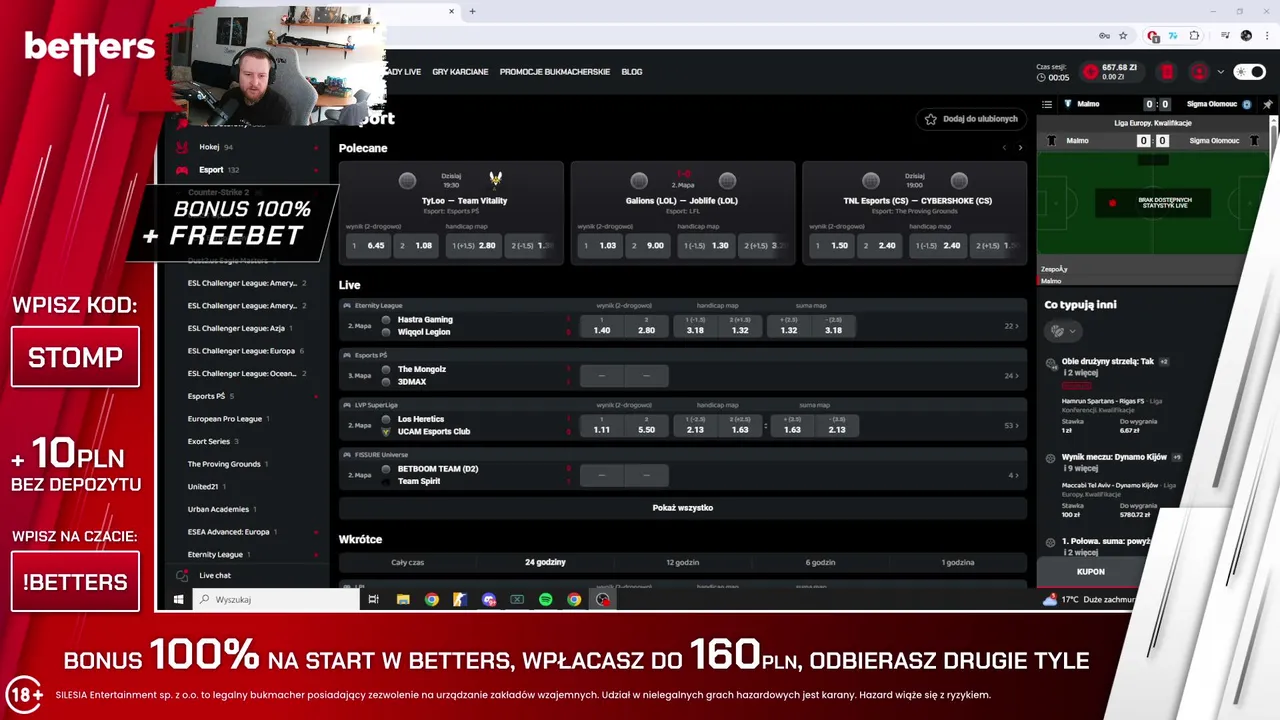Open browser password key icon
The width and height of the screenshot is (1280, 720).
click(x=1104, y=35)
